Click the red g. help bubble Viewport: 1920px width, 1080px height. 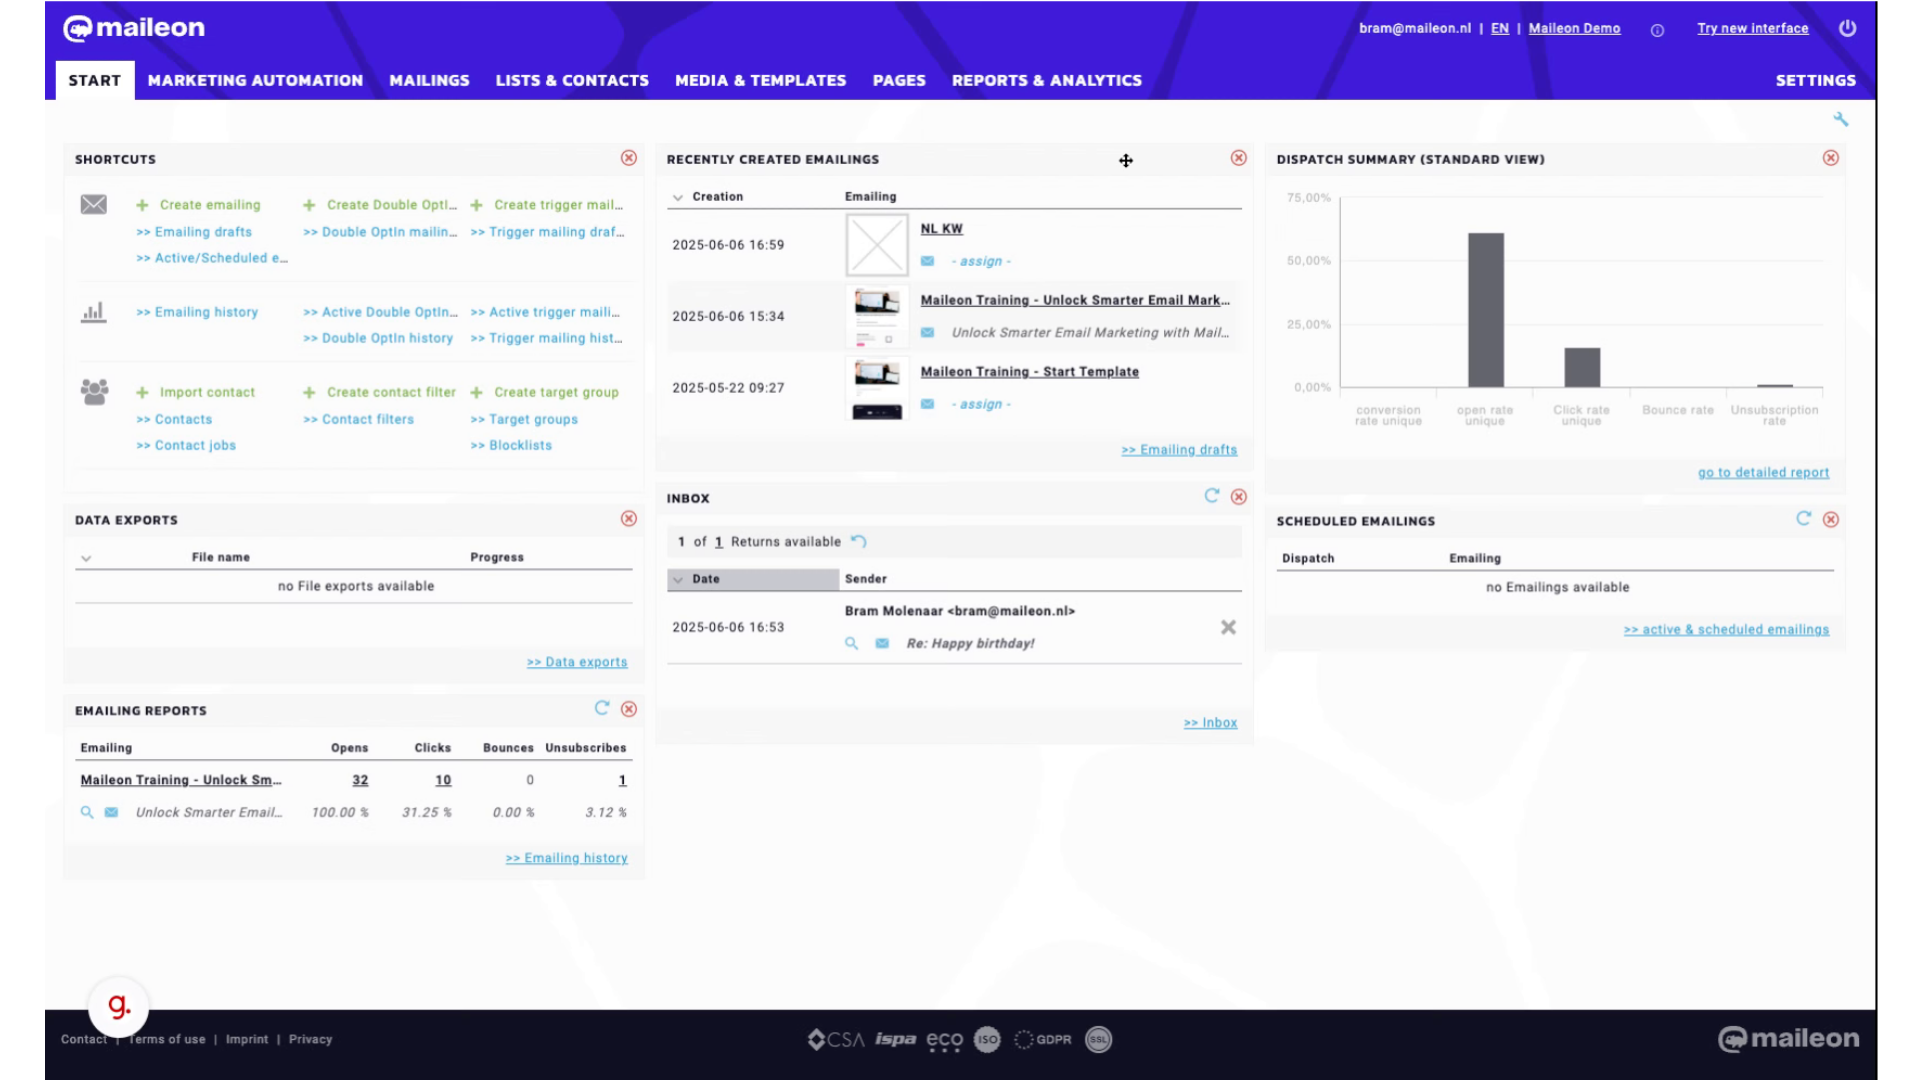119,1006
